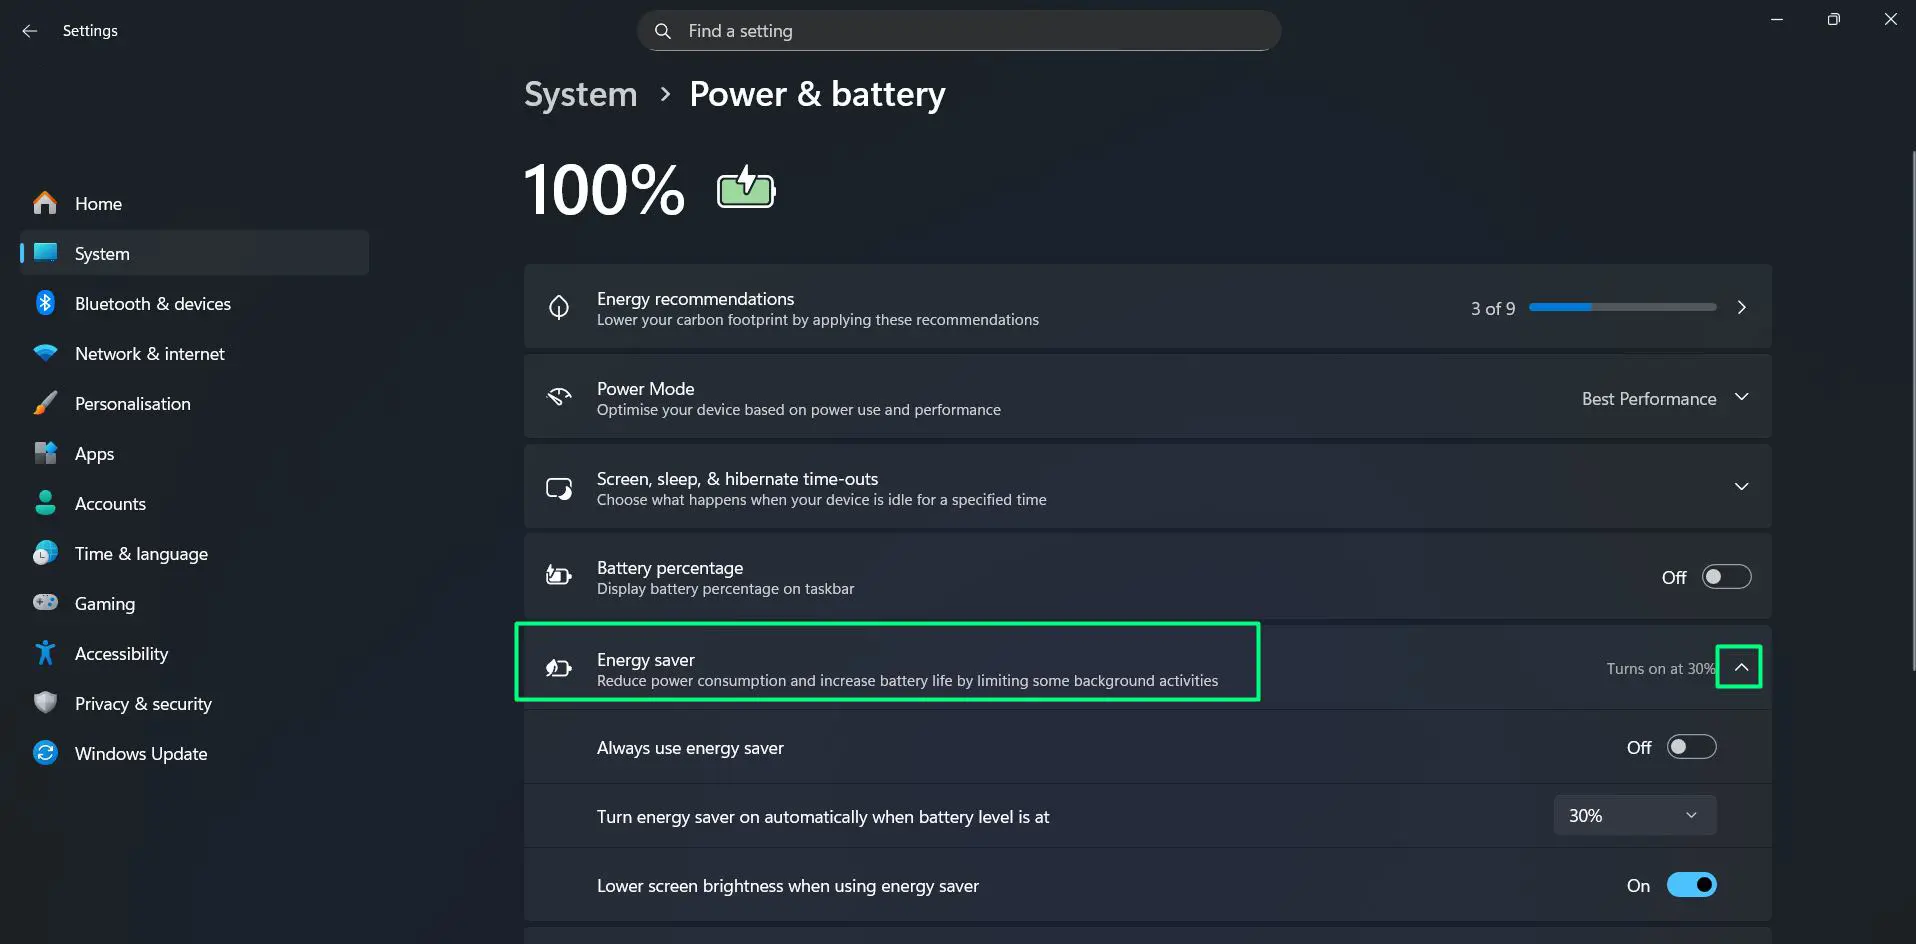Enable Always use energy saver

click(1692, 746)
